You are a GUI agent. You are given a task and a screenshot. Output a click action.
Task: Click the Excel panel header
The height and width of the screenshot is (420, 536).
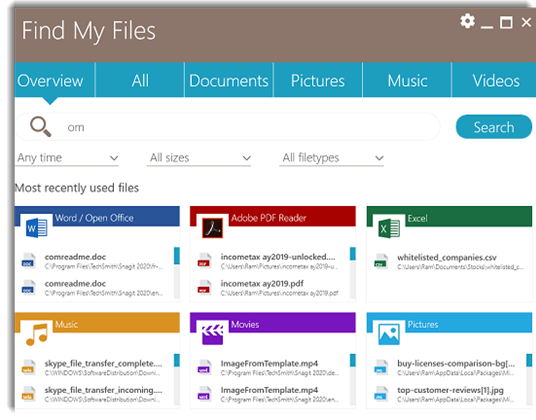point(449,216)
